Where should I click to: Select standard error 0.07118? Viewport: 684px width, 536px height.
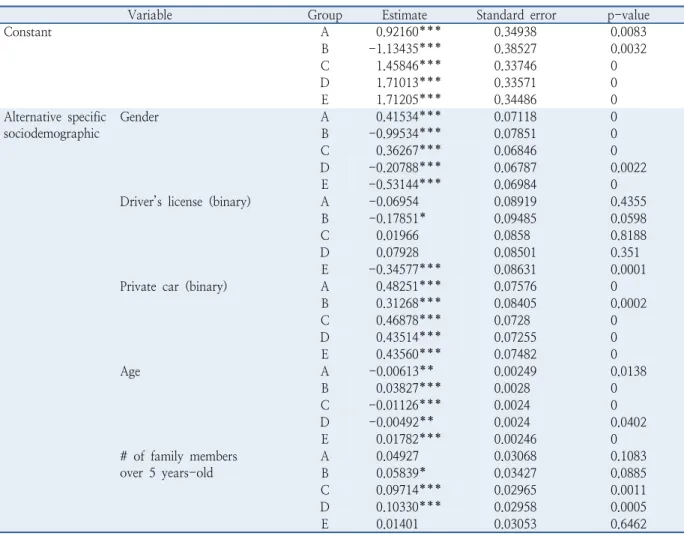point(515,117)
